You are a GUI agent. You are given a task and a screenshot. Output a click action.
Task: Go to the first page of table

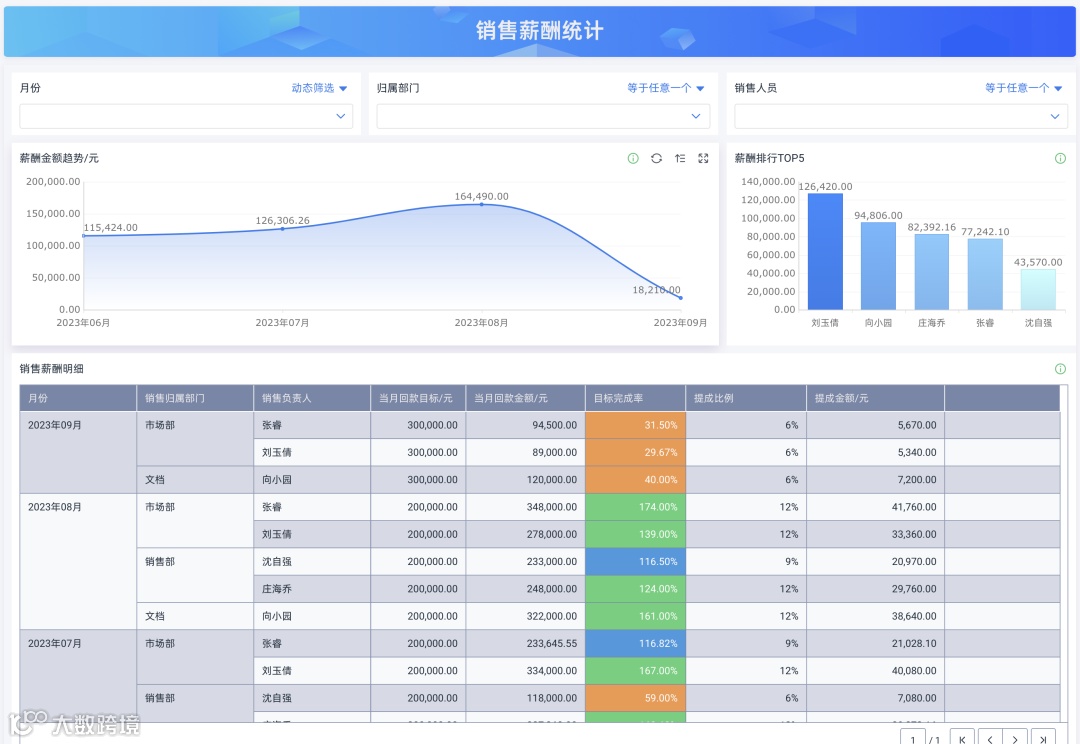click(962, 738)
